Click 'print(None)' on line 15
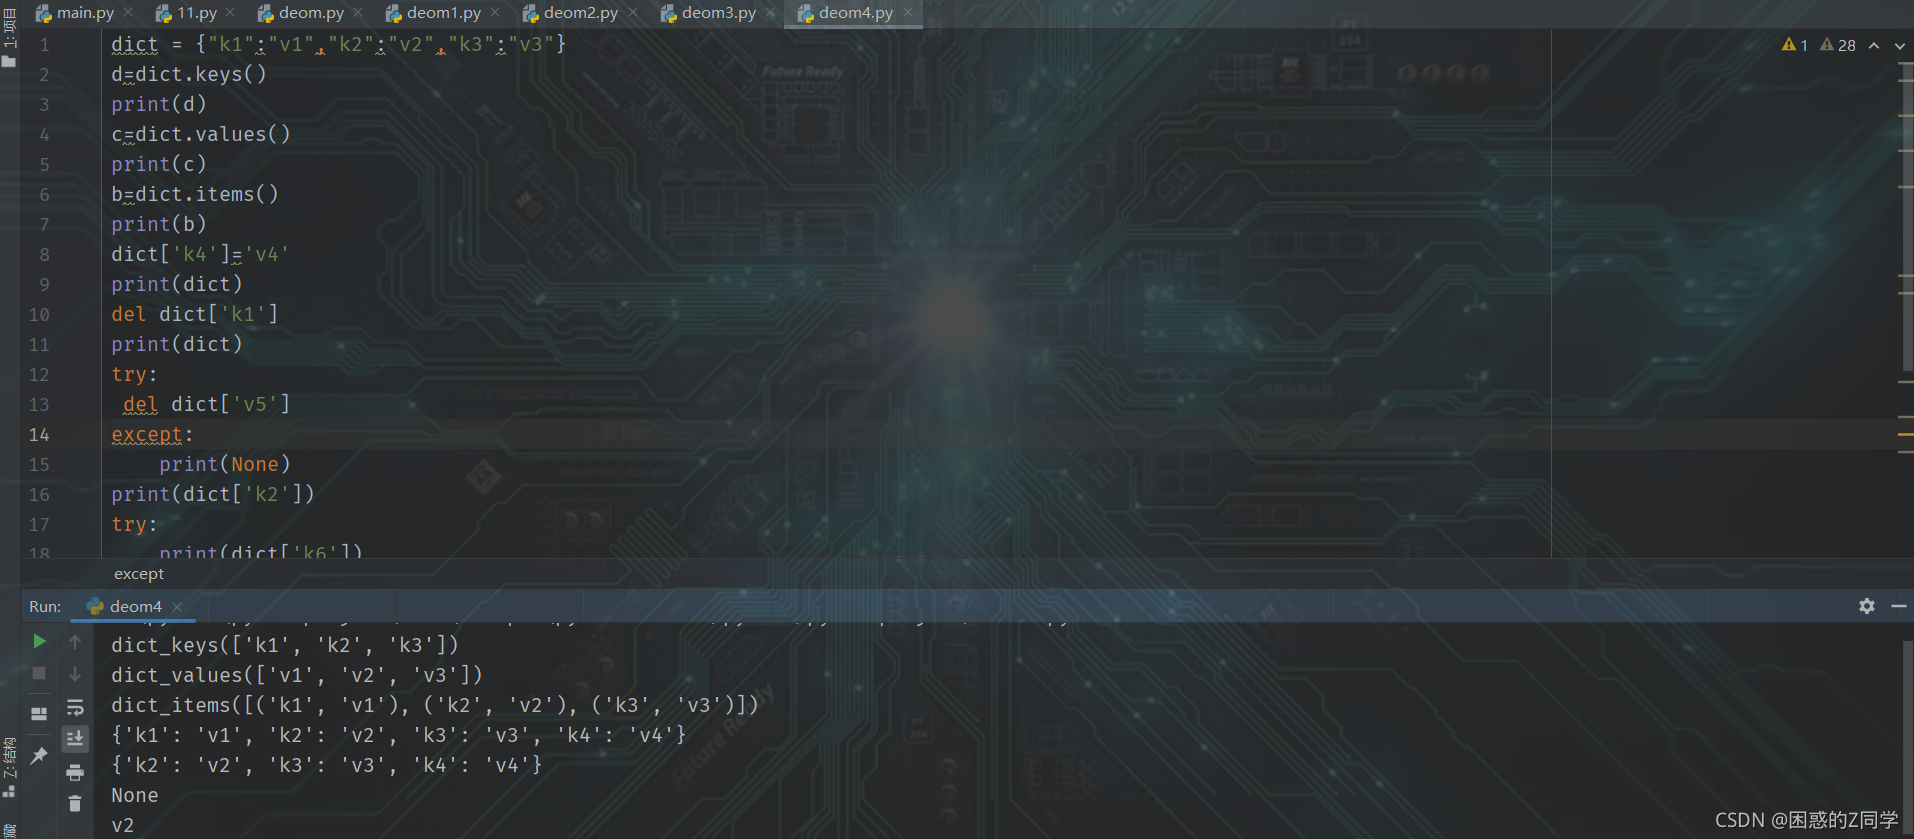This screenshot has height=839, width=1914. click(225, 465)
